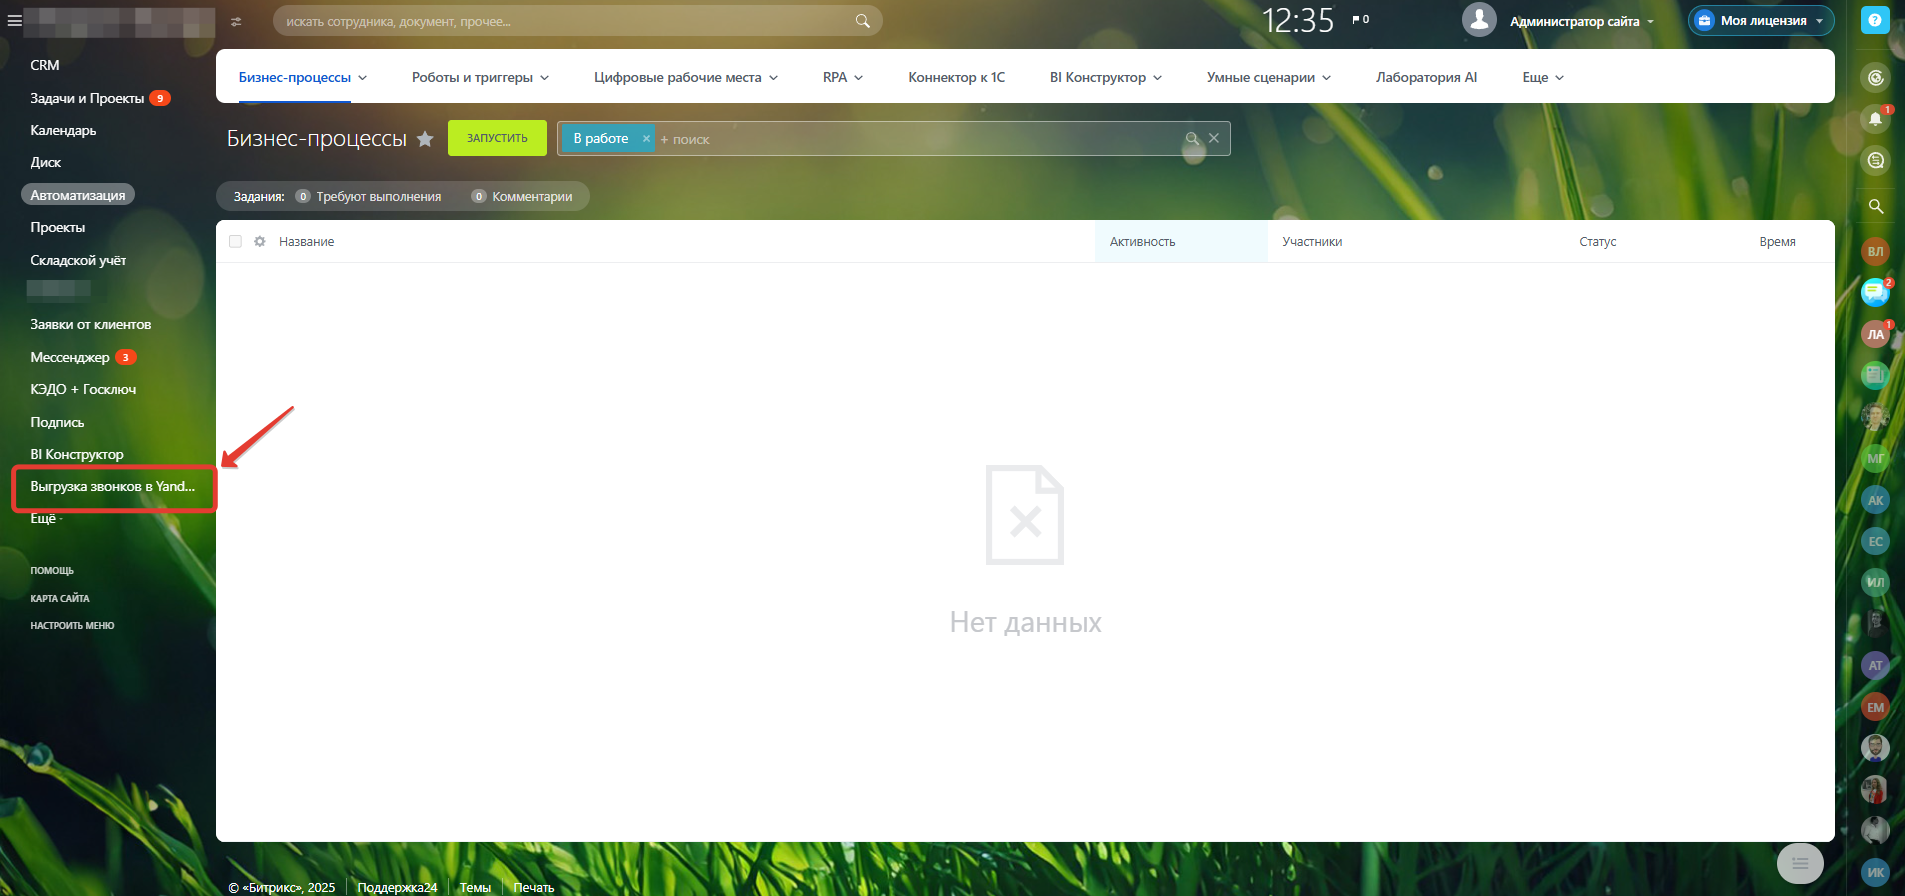Viewport: 1905px width, 896px height.
Task: Open Подпись in the left menu
Action: click(57, 422)
